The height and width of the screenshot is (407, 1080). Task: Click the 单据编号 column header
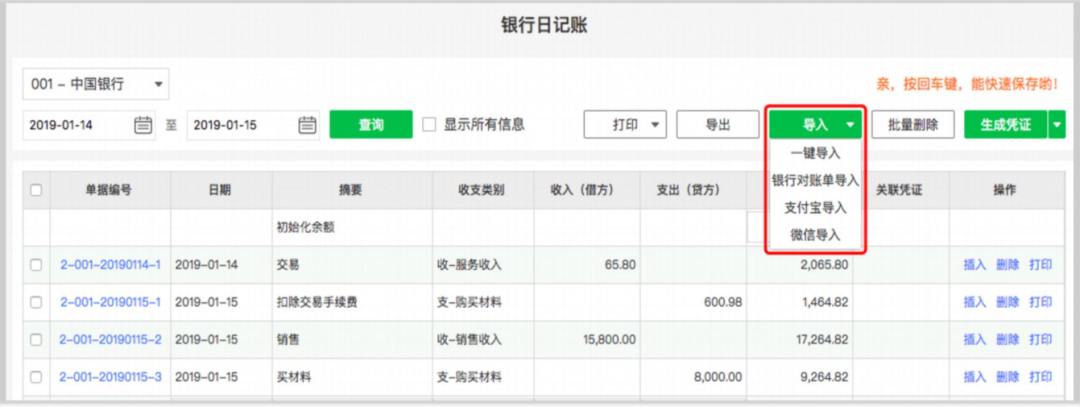[x=109, y=190]
